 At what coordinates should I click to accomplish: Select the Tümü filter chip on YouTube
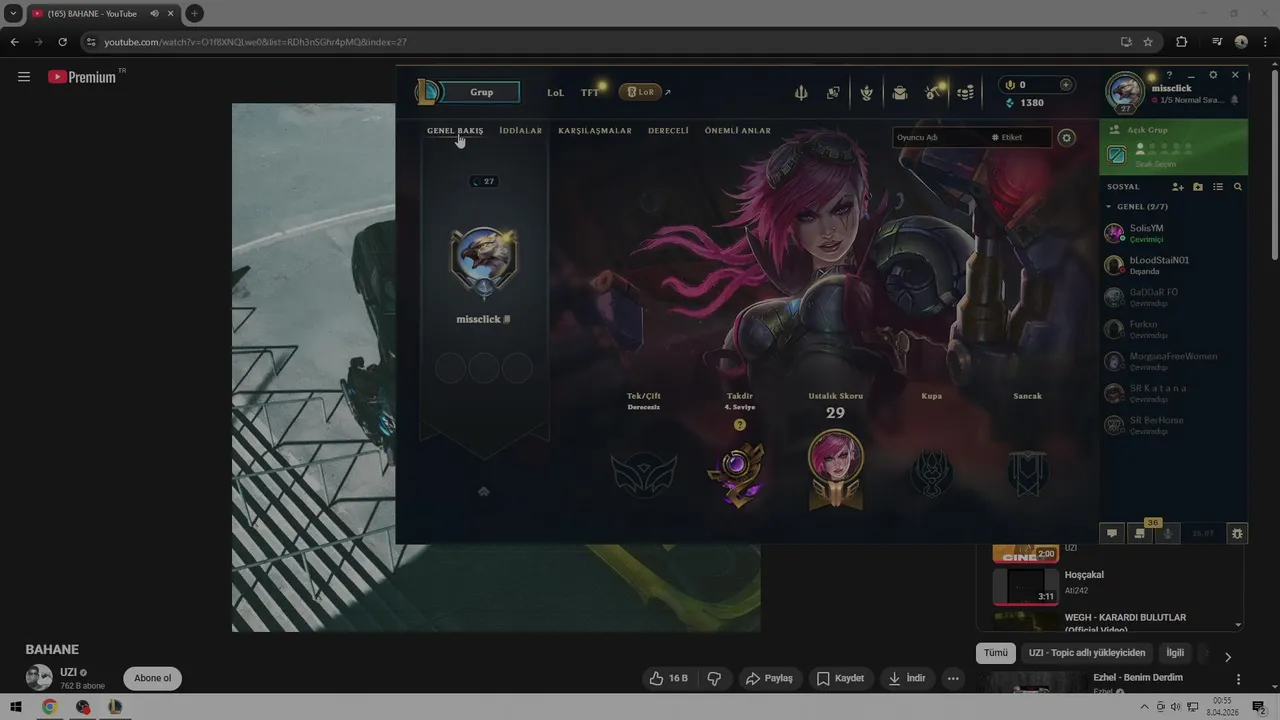(996, 653)
